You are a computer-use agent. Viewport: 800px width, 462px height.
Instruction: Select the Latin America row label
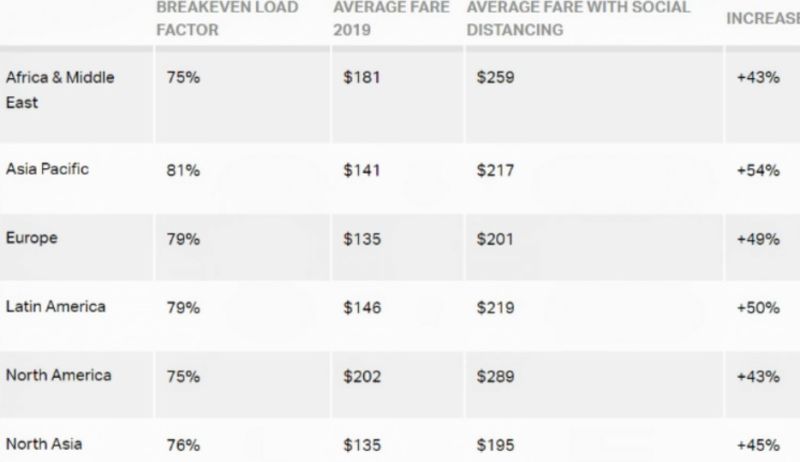click(x=56, y=306)
